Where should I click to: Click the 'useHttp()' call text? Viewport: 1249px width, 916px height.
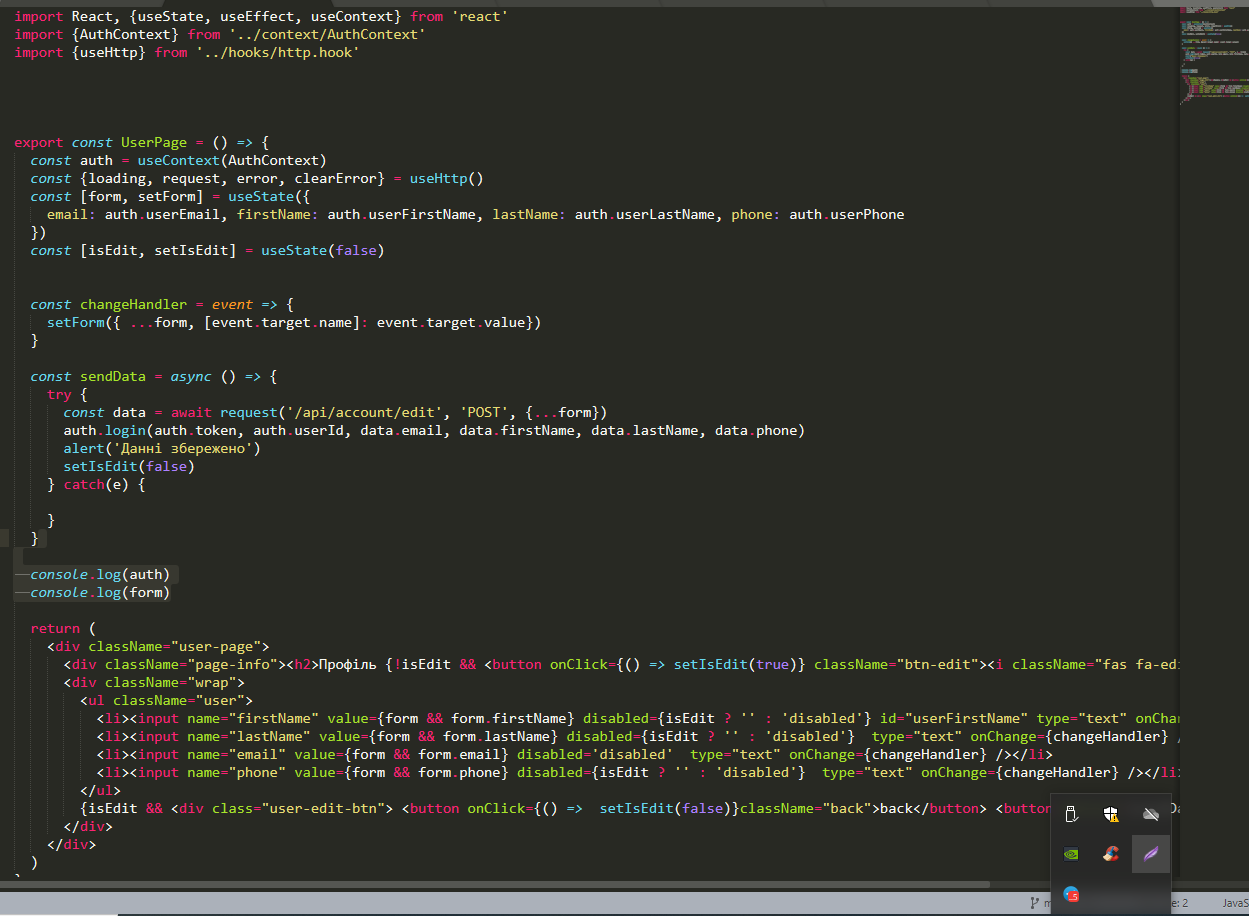(x=446, y=178)
